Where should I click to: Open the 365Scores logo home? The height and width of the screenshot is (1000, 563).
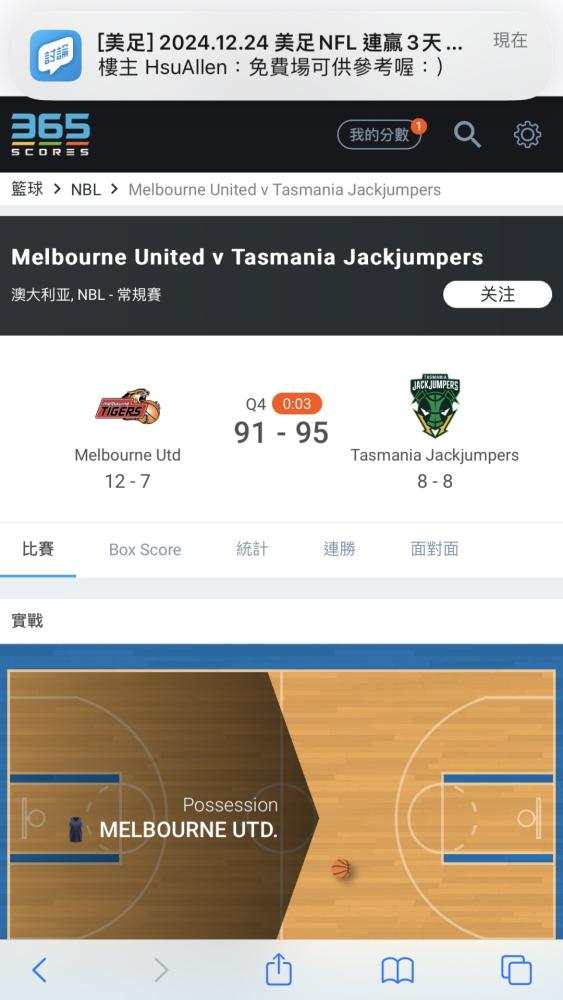[50, 135]
